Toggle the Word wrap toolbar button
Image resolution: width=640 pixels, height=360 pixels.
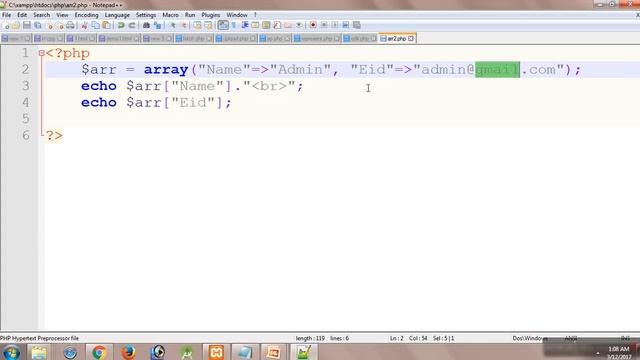223,25
